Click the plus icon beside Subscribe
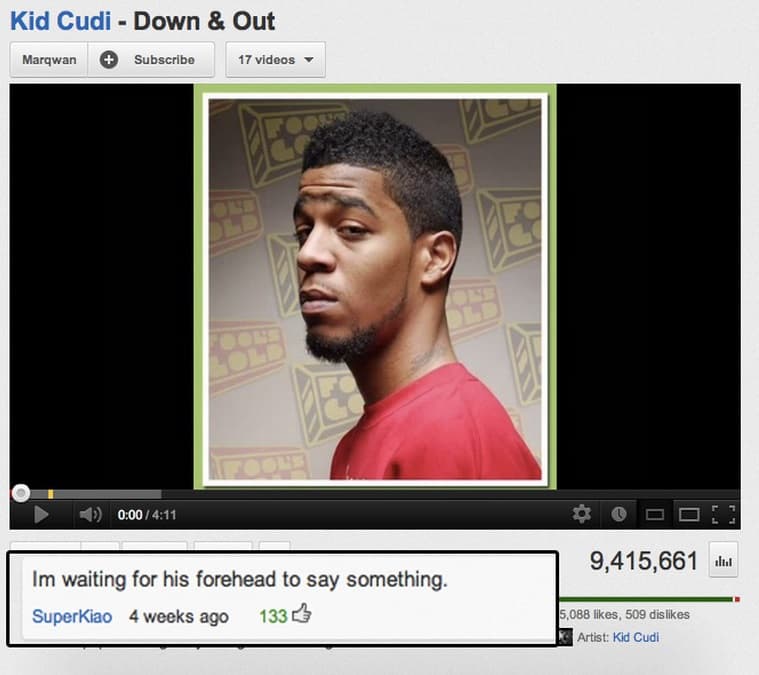The image size is (759, 675). click(x=109, y=60)
